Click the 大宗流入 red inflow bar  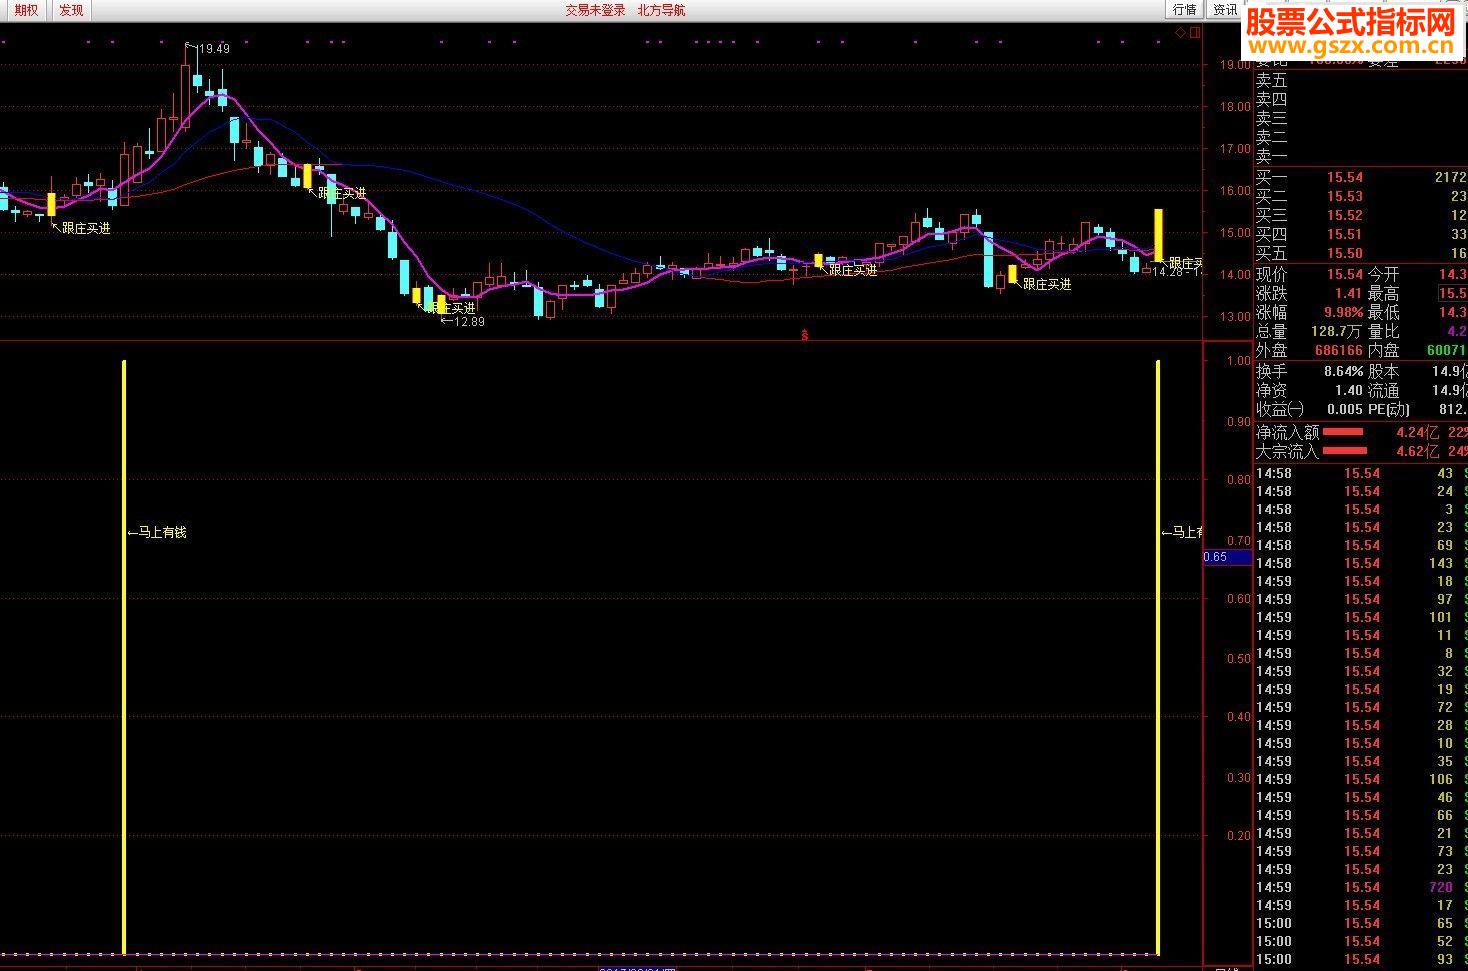pyautogui.click(x=1343, y=451)
